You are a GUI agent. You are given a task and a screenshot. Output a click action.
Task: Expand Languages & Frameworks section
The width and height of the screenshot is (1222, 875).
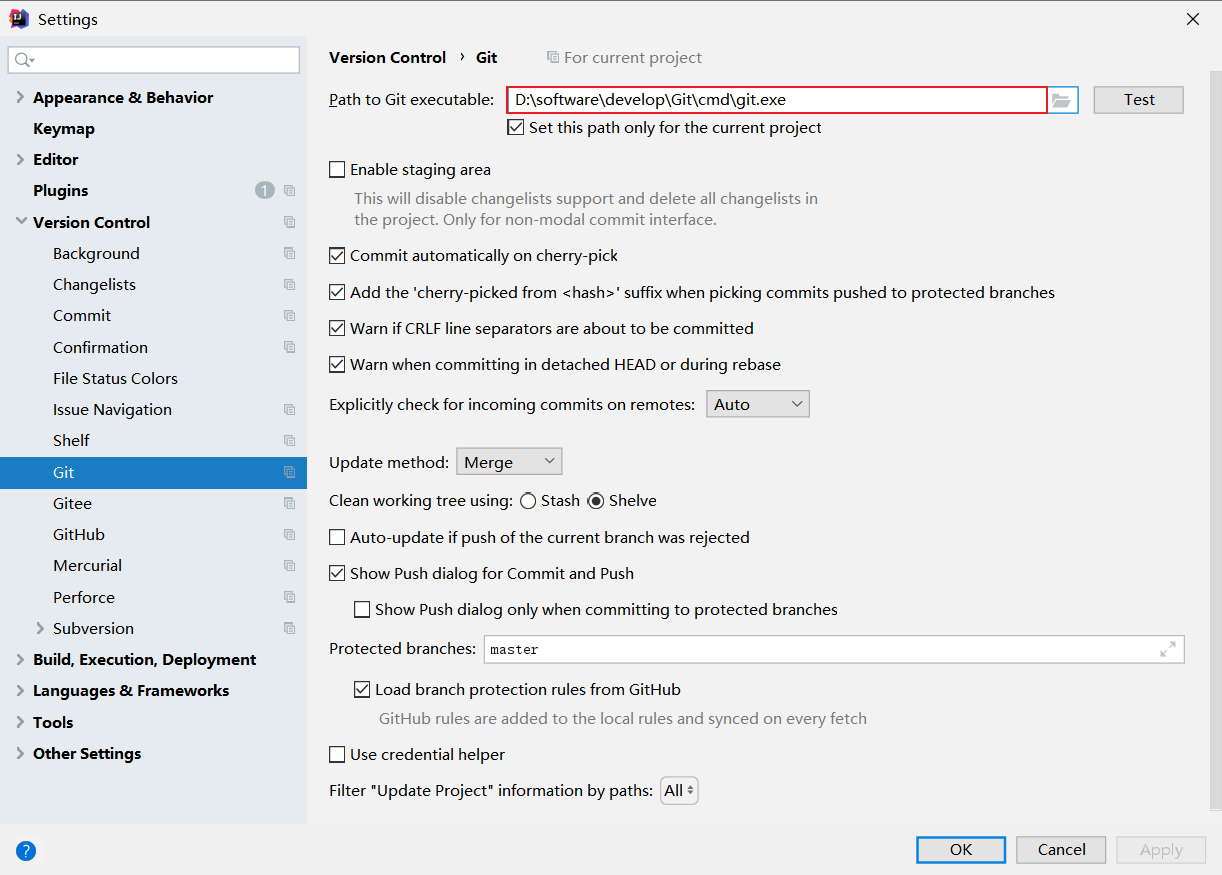tap(21, 691)
